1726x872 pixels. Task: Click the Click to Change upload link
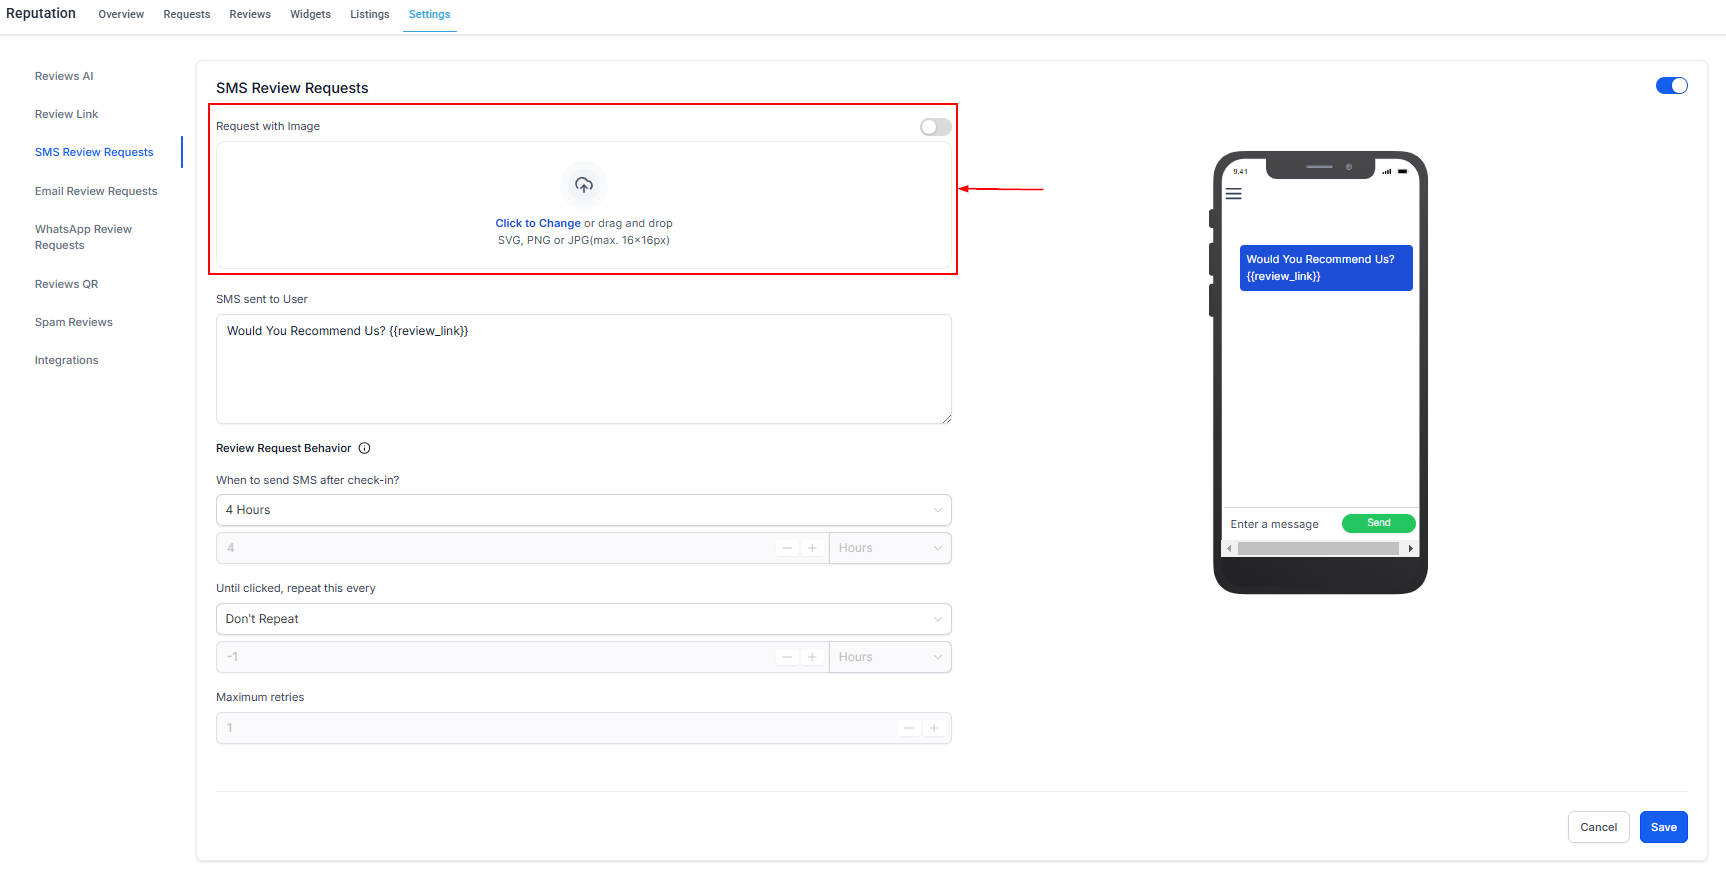[538, 223]
